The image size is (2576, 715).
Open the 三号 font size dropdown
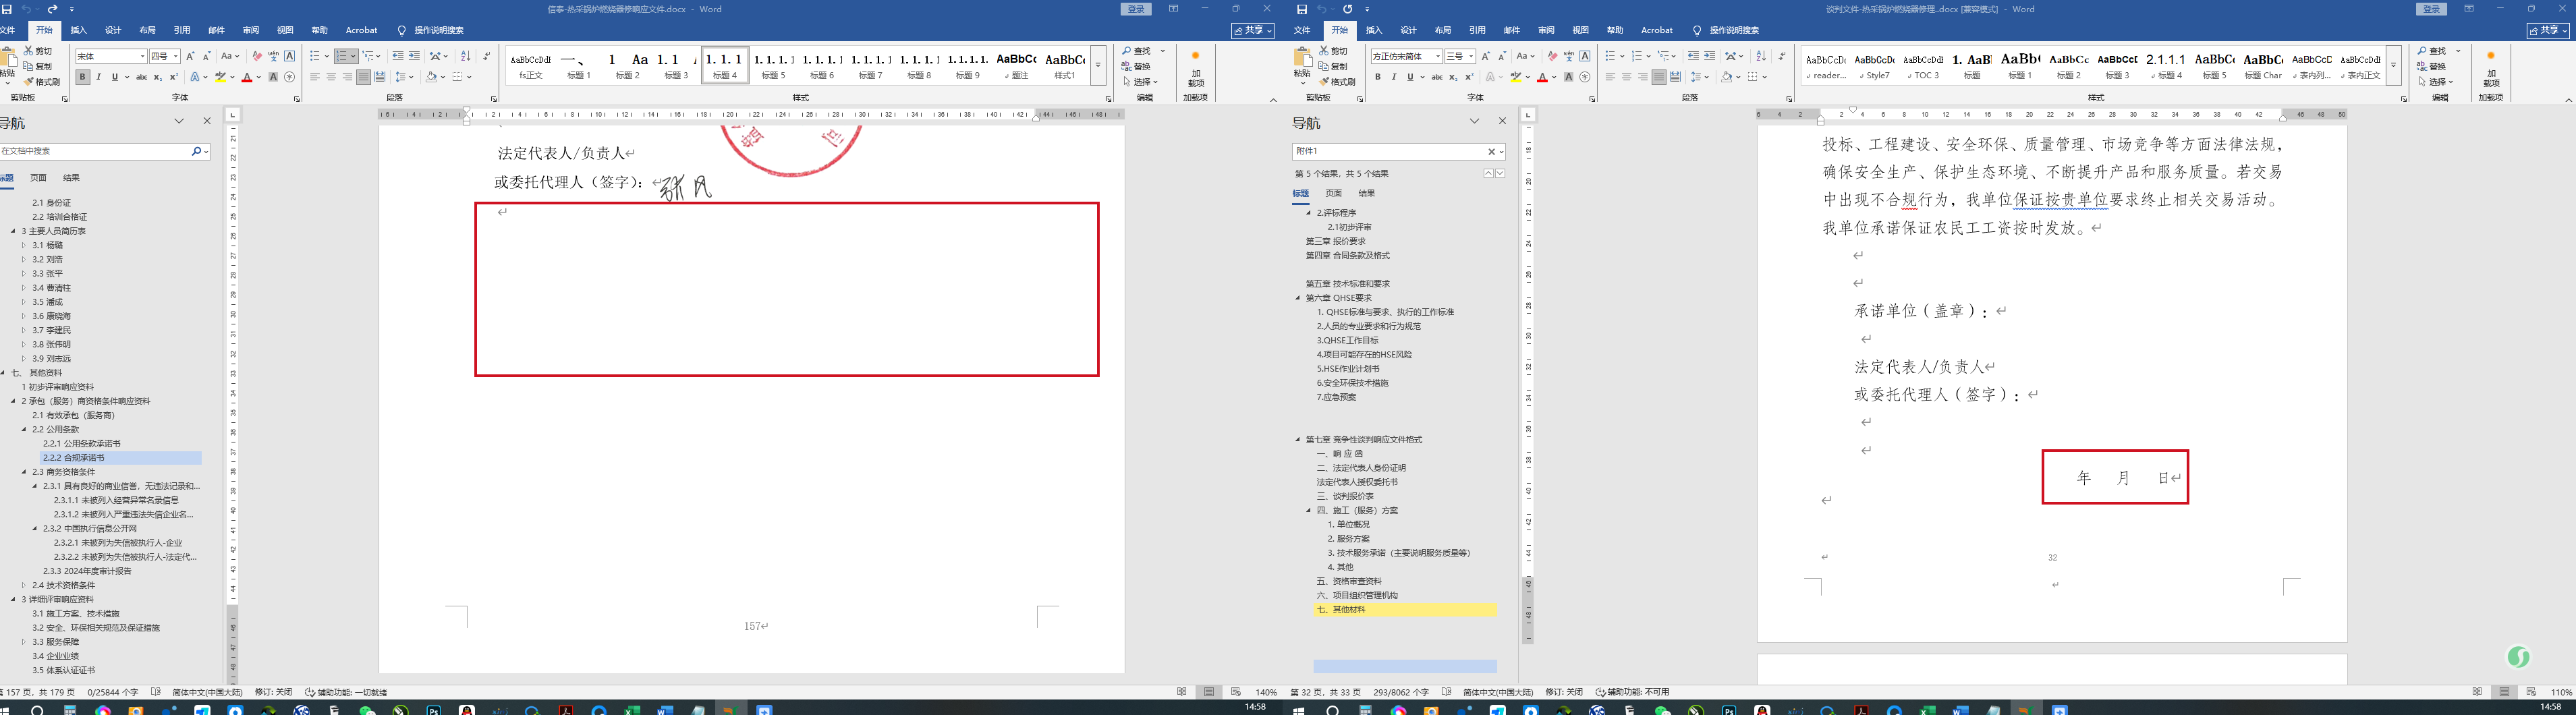(1470, 56)
